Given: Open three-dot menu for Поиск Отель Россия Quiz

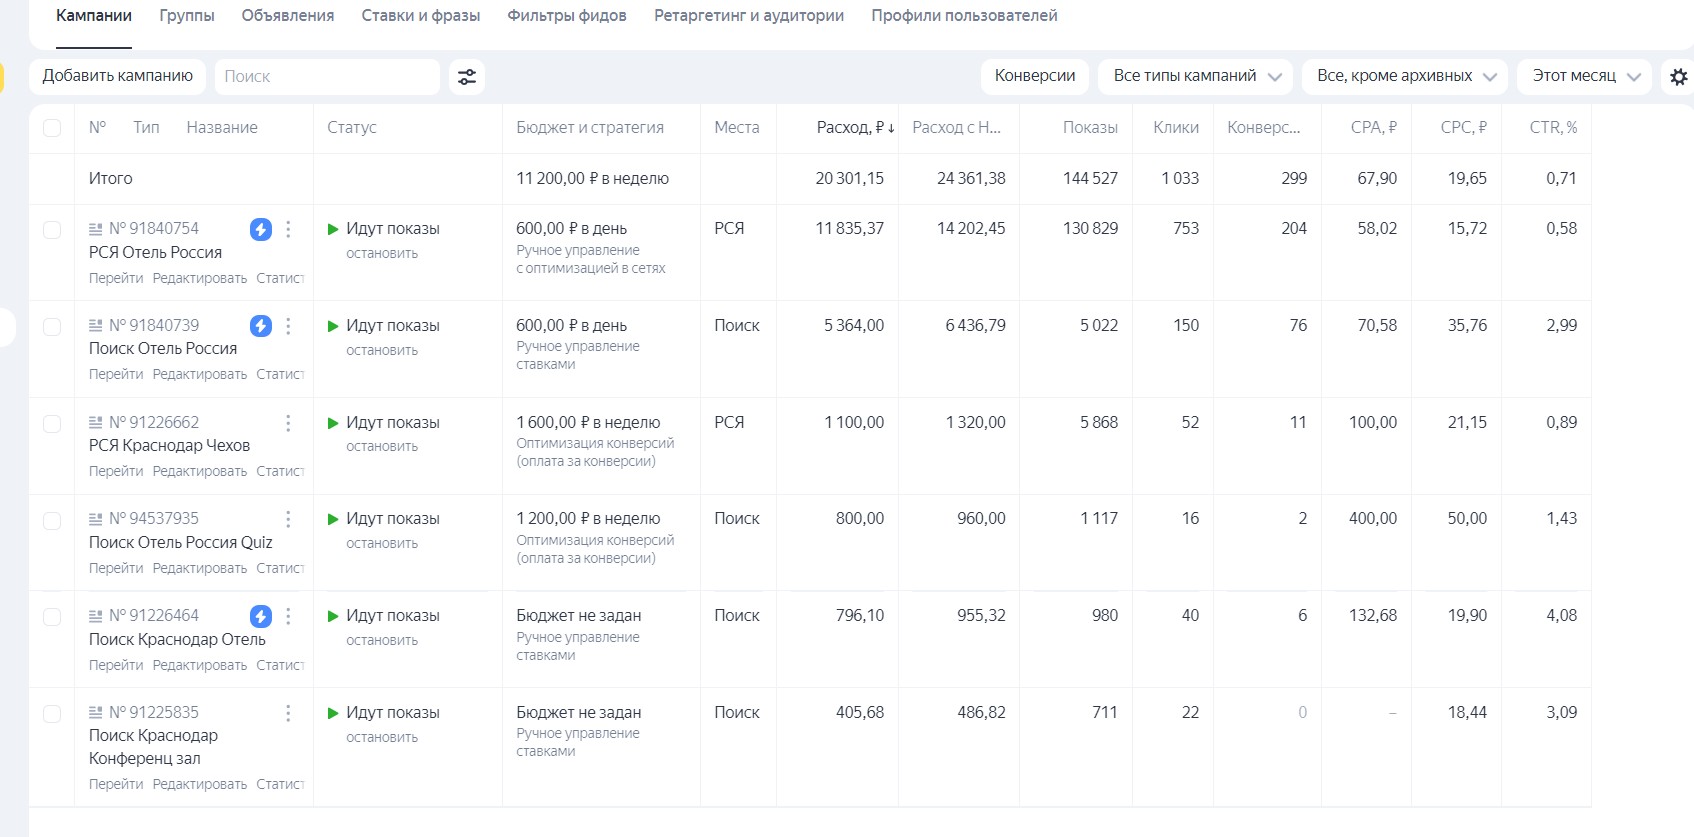Looking at the screenshot, I should [288, 519].
